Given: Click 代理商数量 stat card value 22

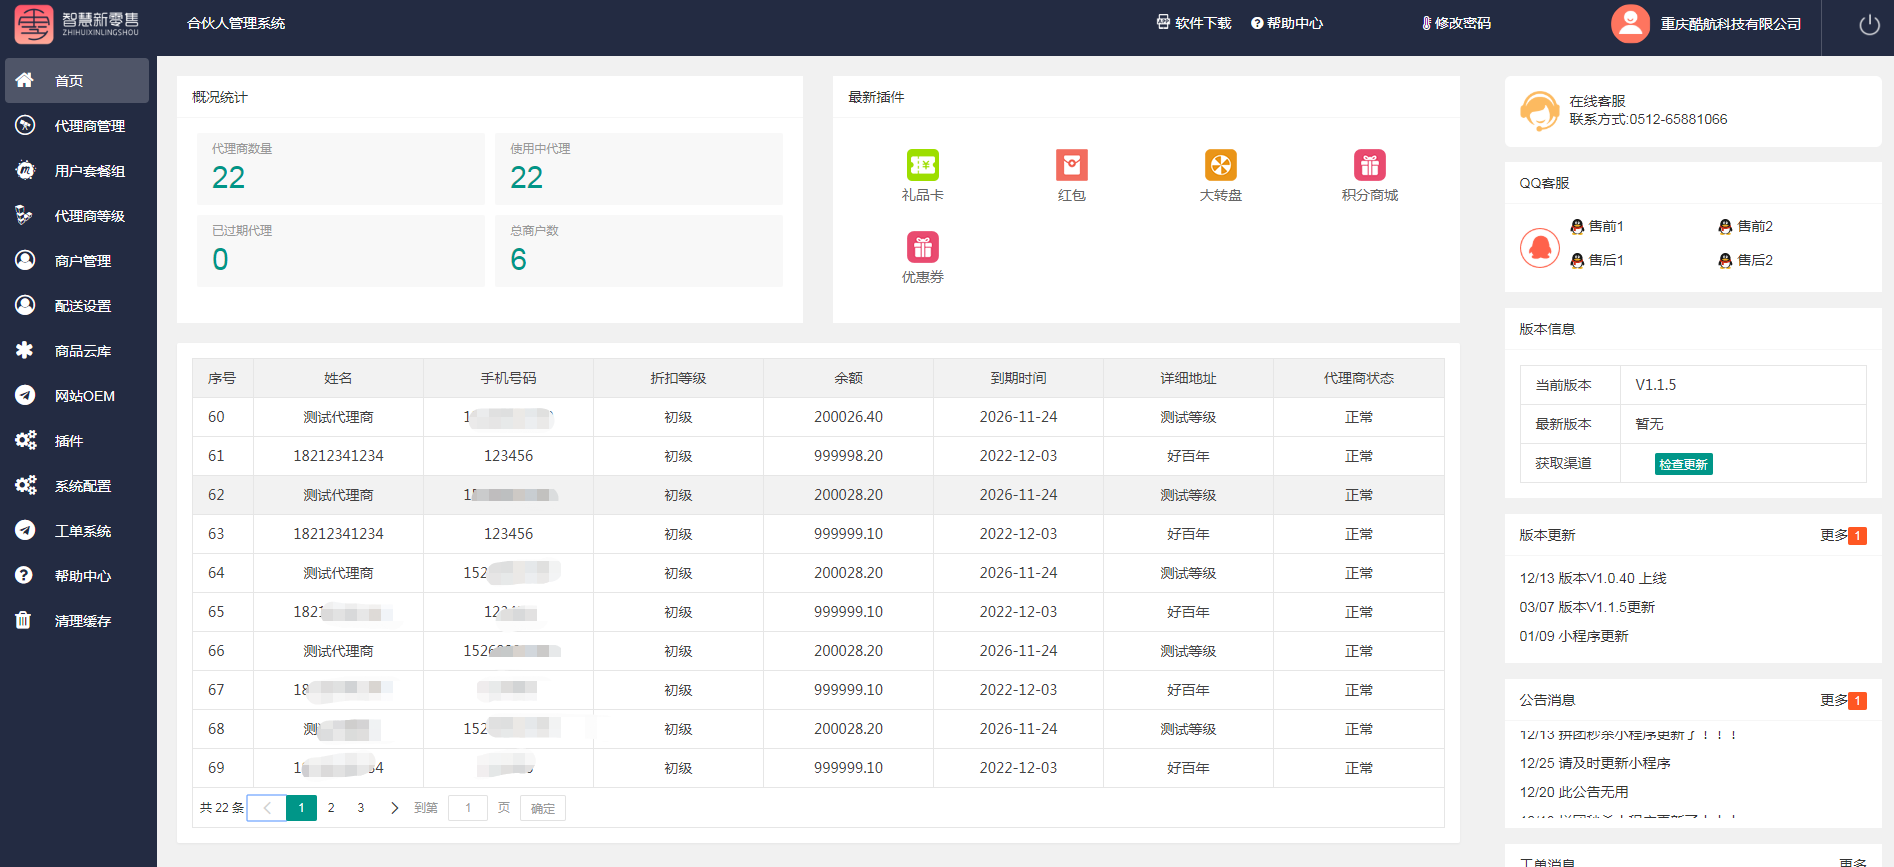Looking at the screenshot, I should (x=228, y=177).
